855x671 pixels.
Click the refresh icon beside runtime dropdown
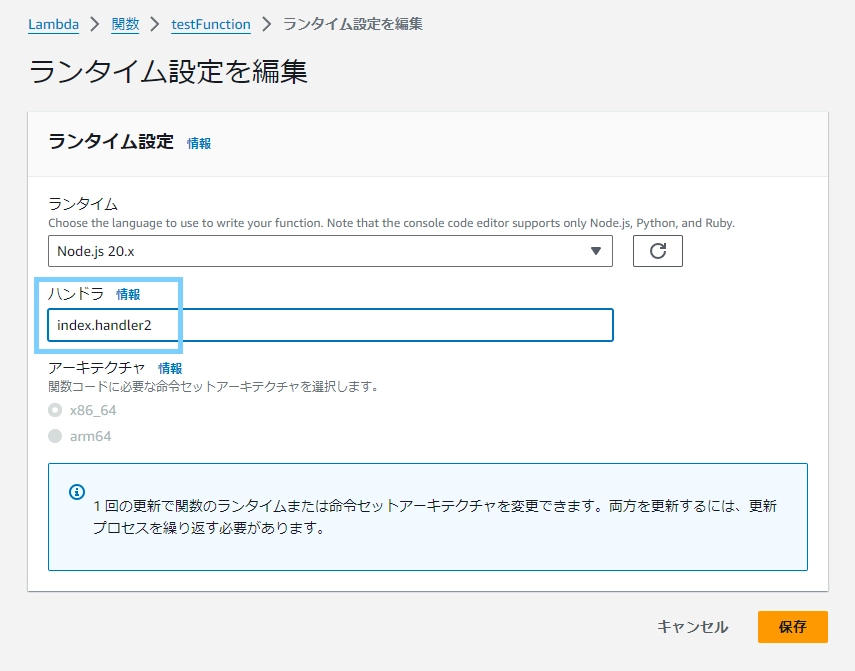pyautogui.click(x=658, y=251)
